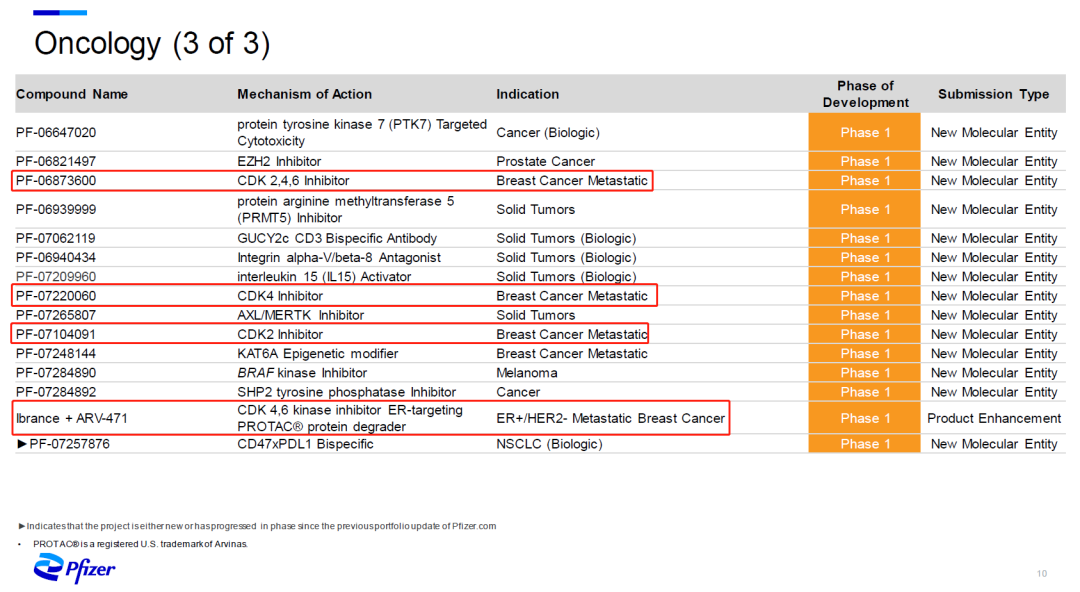Screen dimensions: 1080x592
Task: Click BRAF kinase Inhibitor text
Action: tap(302, 373)
